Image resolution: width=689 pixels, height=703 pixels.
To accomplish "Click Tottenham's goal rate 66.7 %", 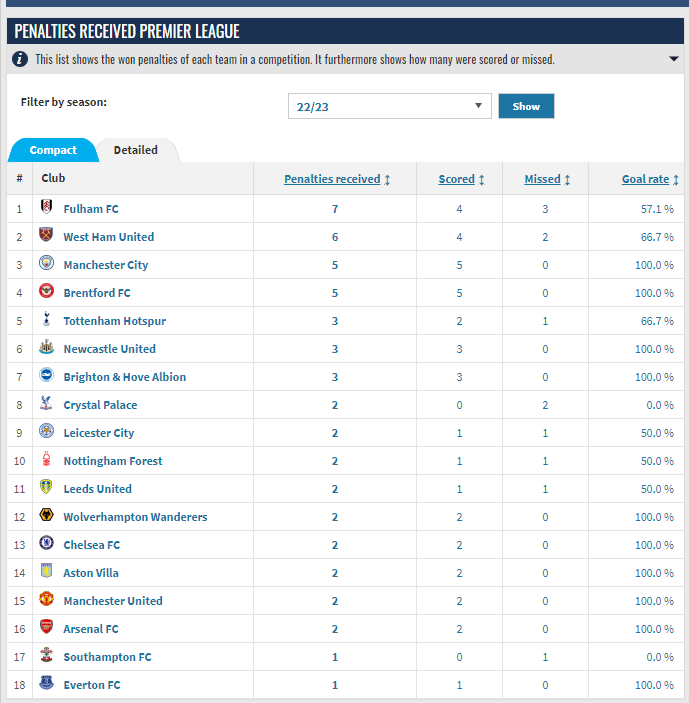I will click(657, 321).
